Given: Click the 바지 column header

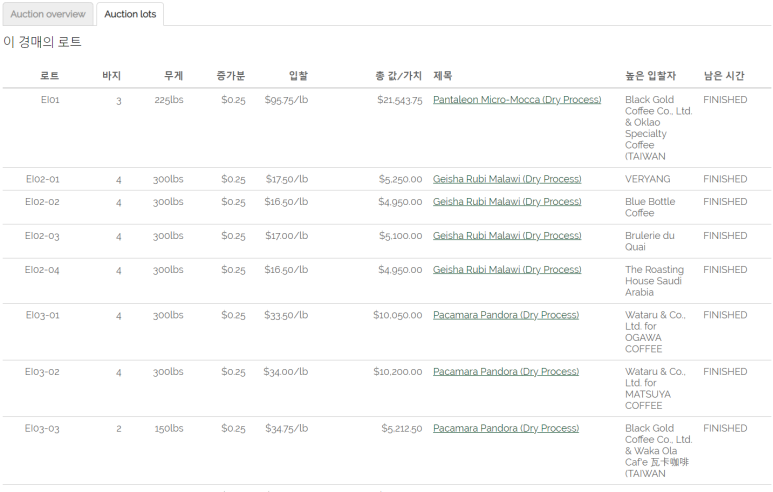Looking at the screenshot, I should coord(111,75).
